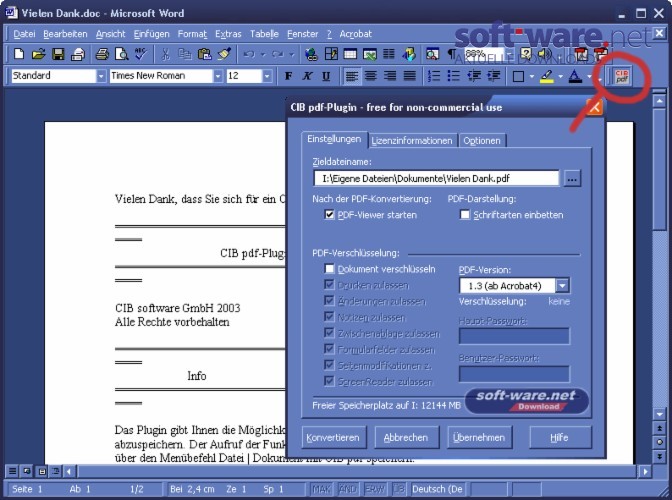
Task: Activate format painter brush icon
Action: (224, 54)
